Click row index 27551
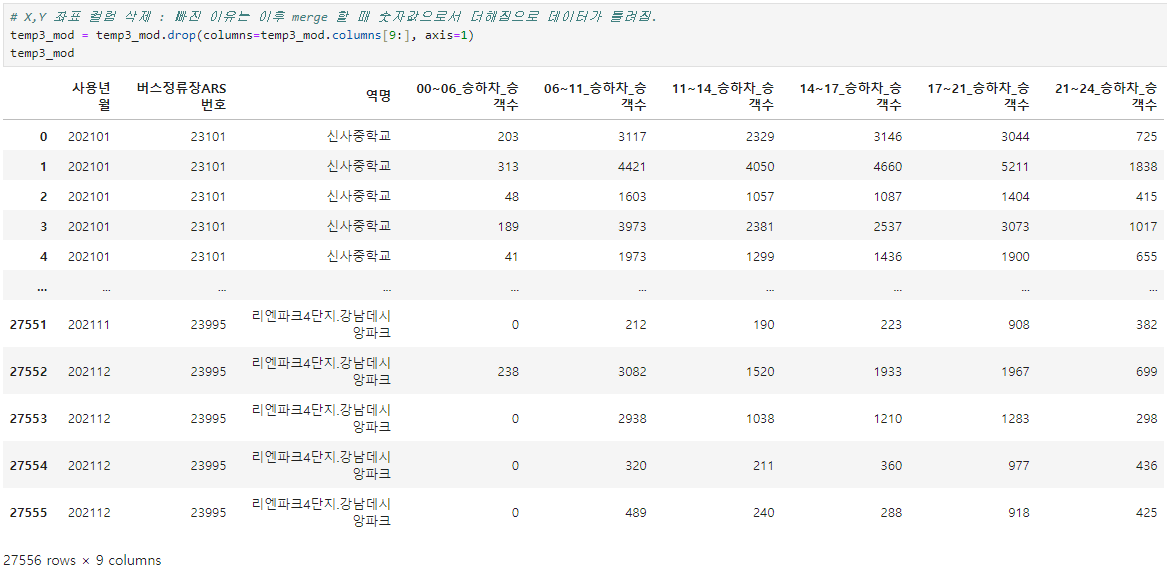 tap(29, 324)
